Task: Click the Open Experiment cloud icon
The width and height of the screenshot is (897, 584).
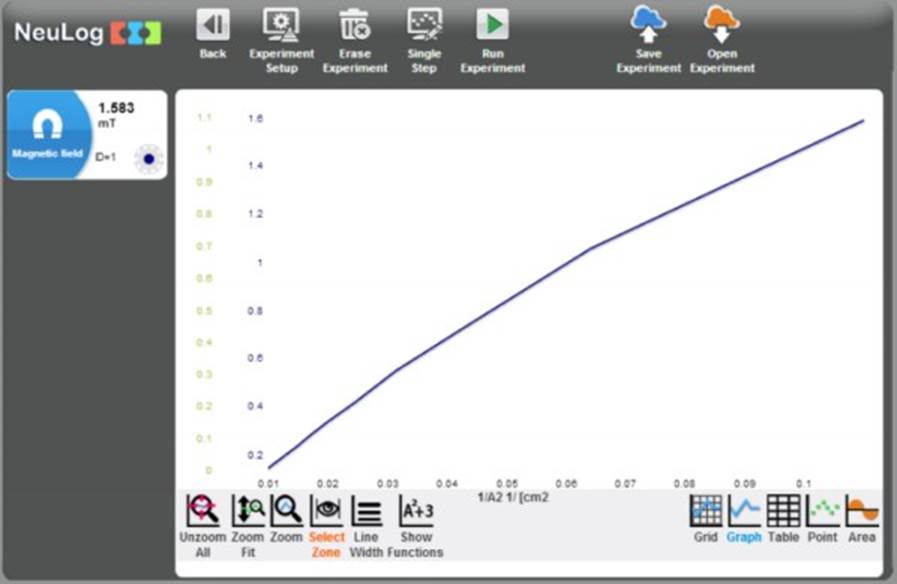Action: [x=721, y=24]
